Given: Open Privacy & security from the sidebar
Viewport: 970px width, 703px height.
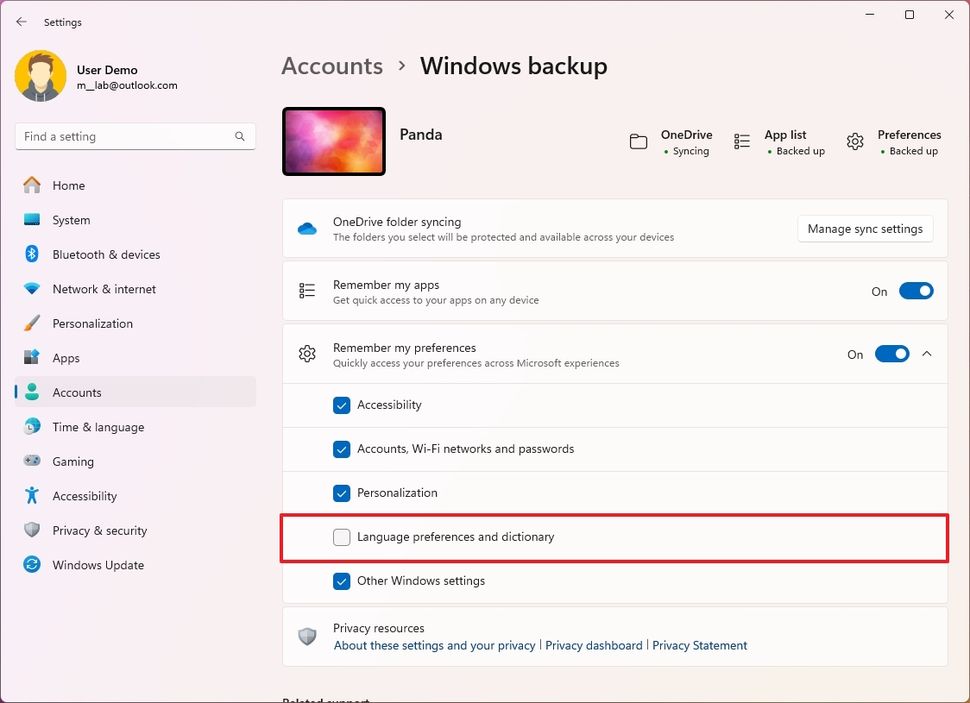Looking at the screenshot, I should pos(32,530).
